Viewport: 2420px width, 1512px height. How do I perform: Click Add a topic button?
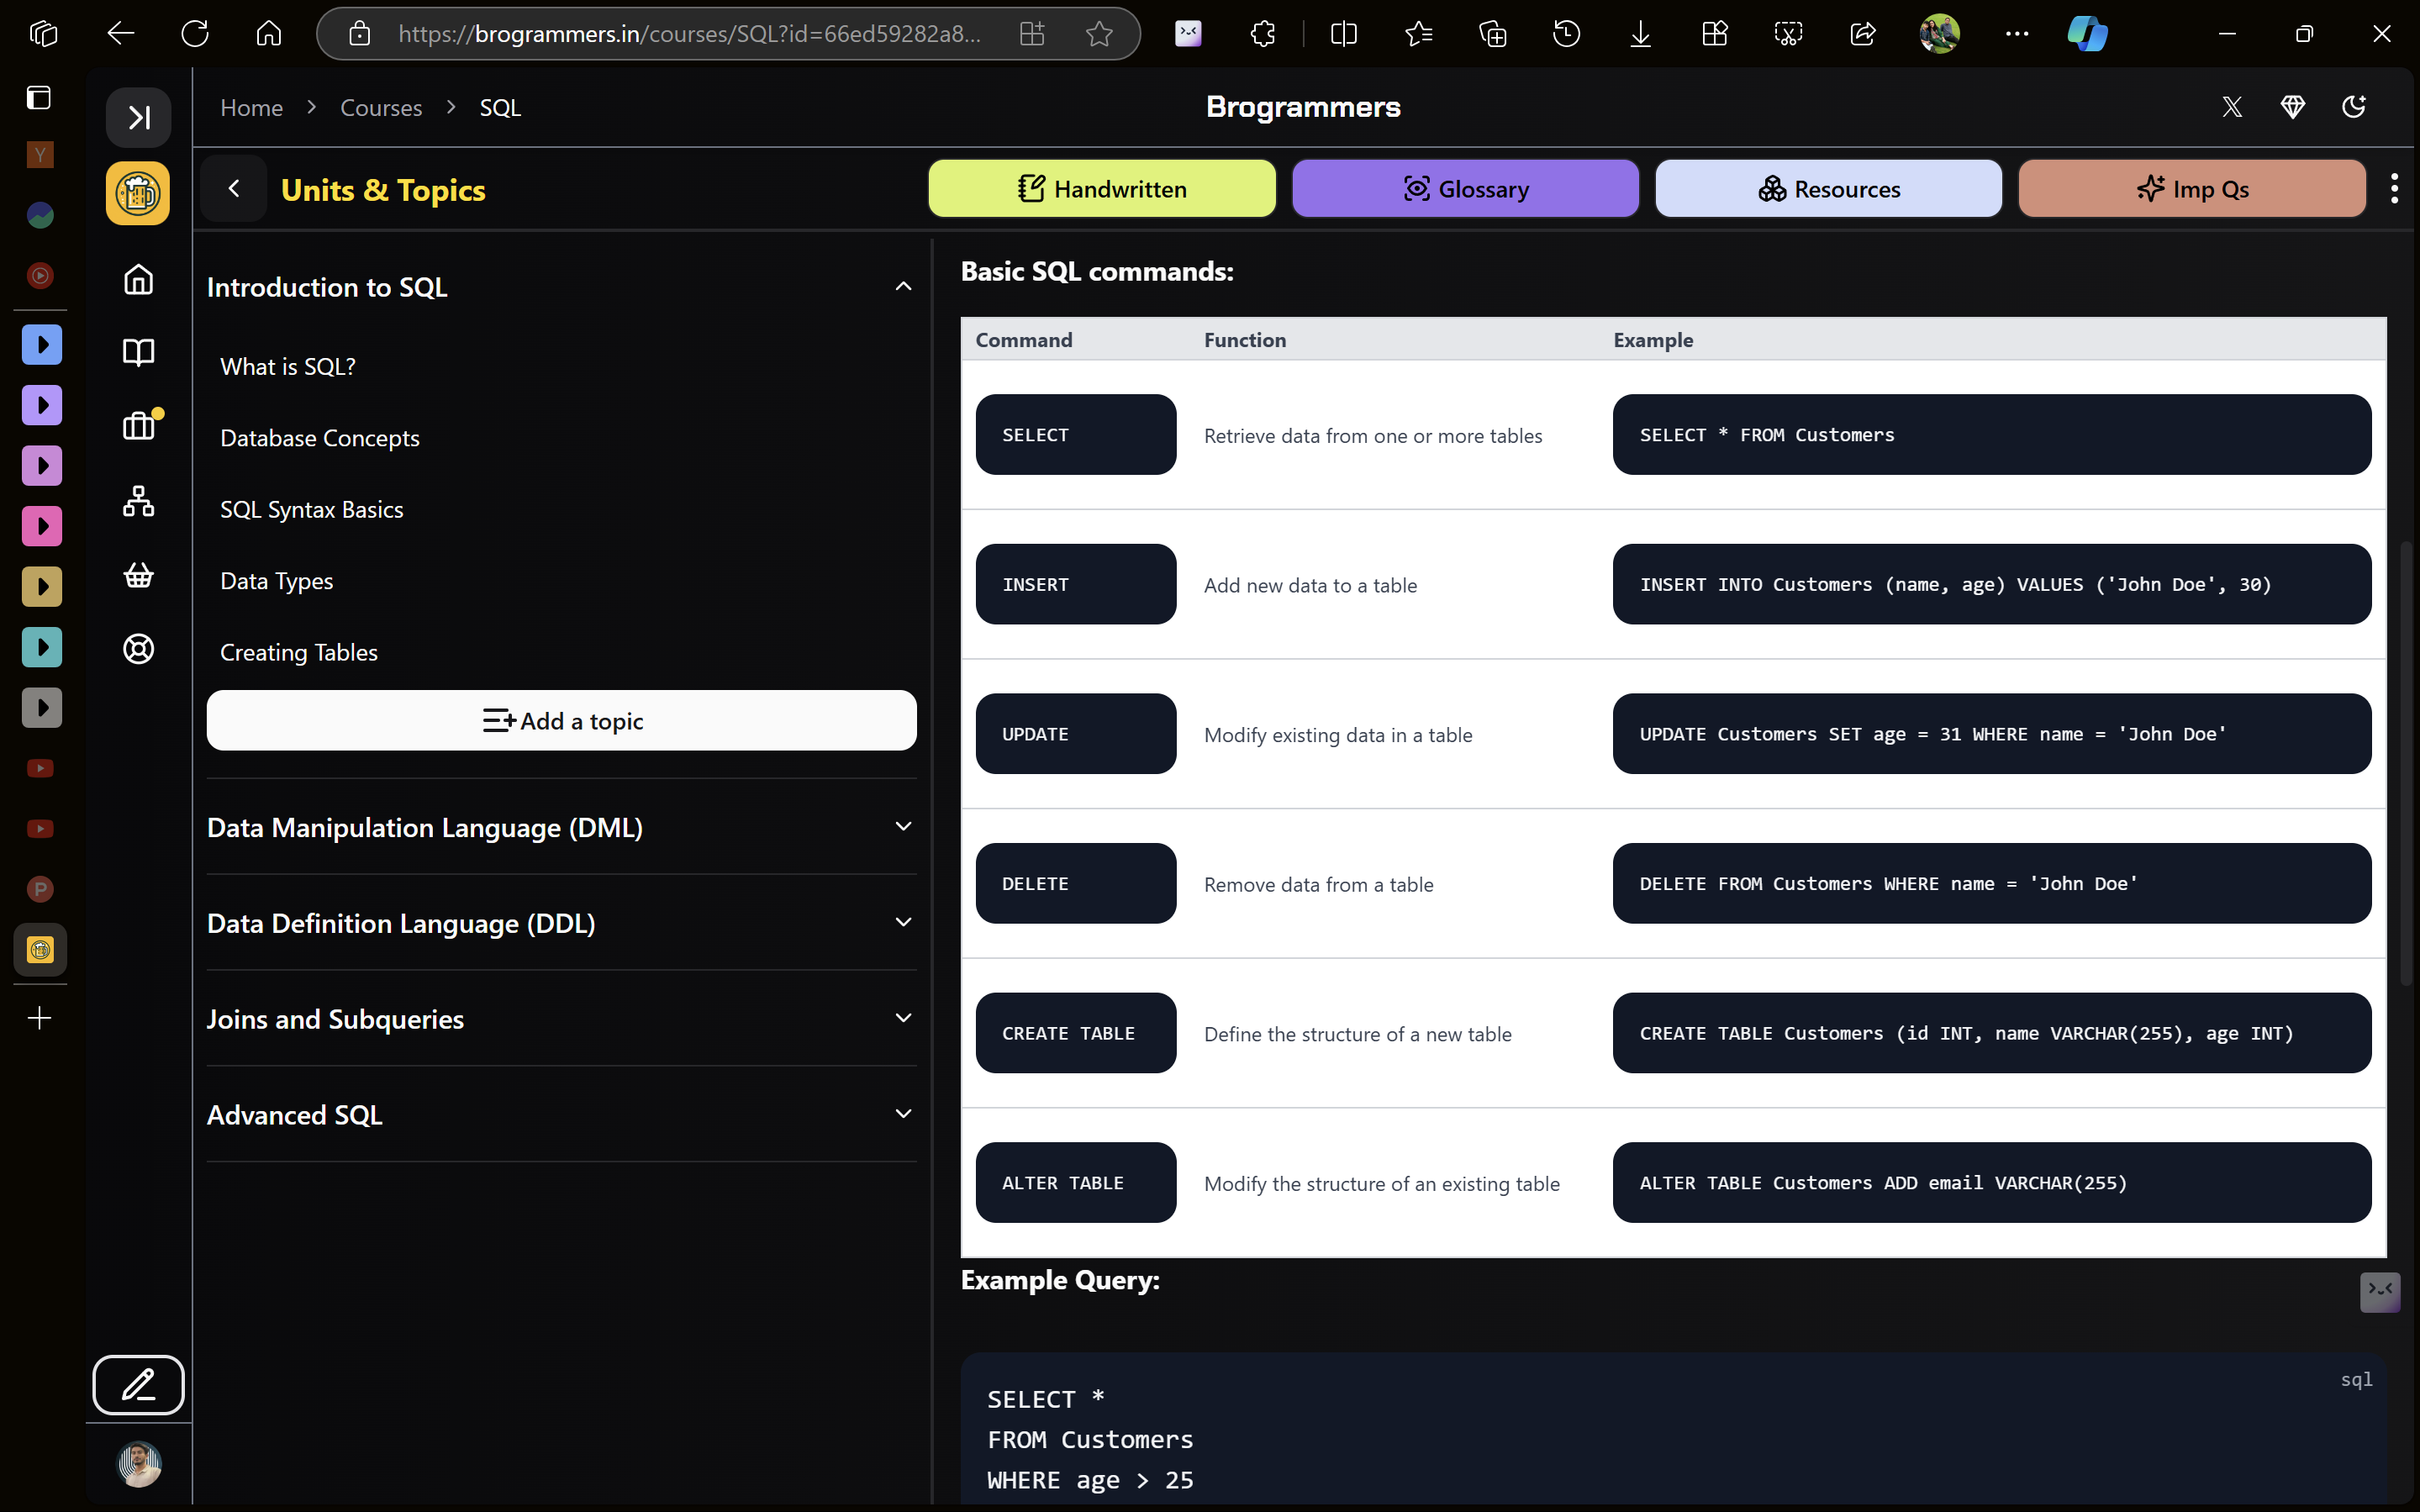(x=561, y=720)
